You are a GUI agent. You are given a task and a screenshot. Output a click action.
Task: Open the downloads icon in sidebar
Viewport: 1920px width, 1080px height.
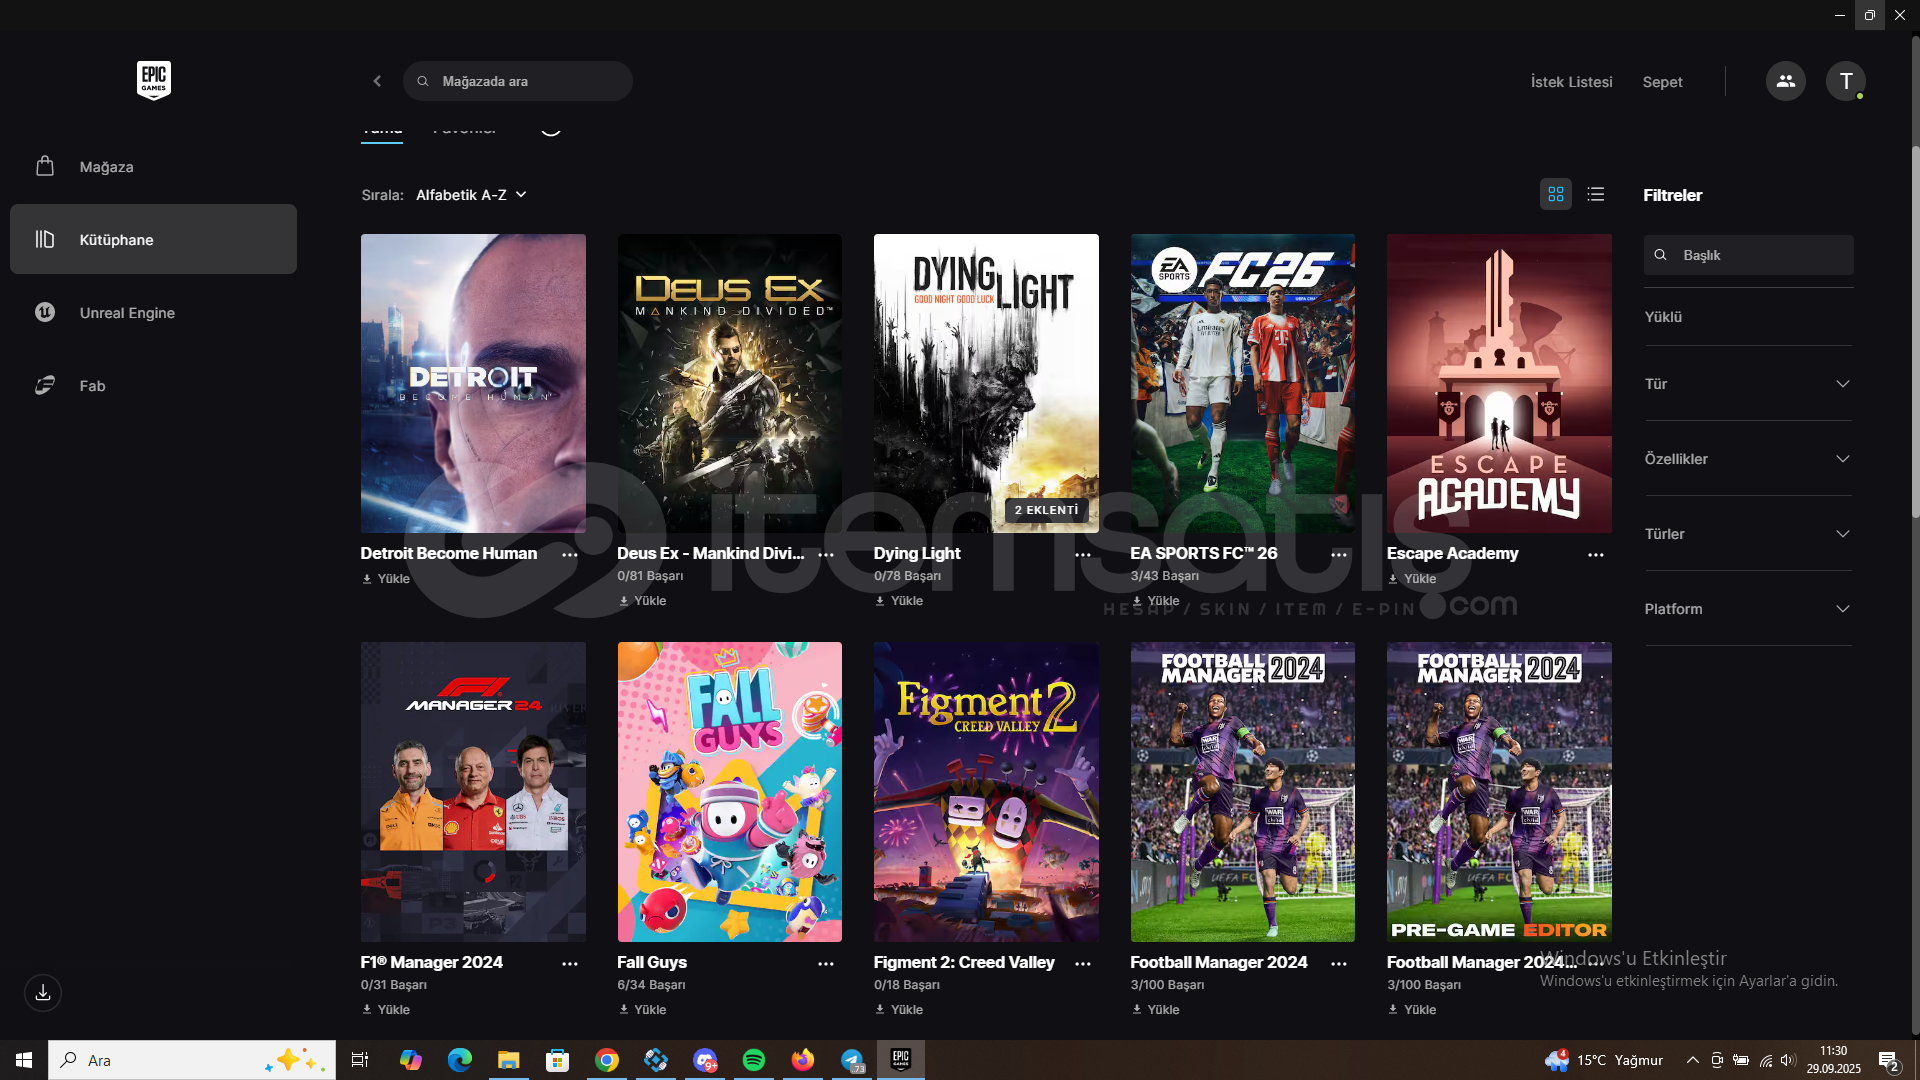point(43,993)
